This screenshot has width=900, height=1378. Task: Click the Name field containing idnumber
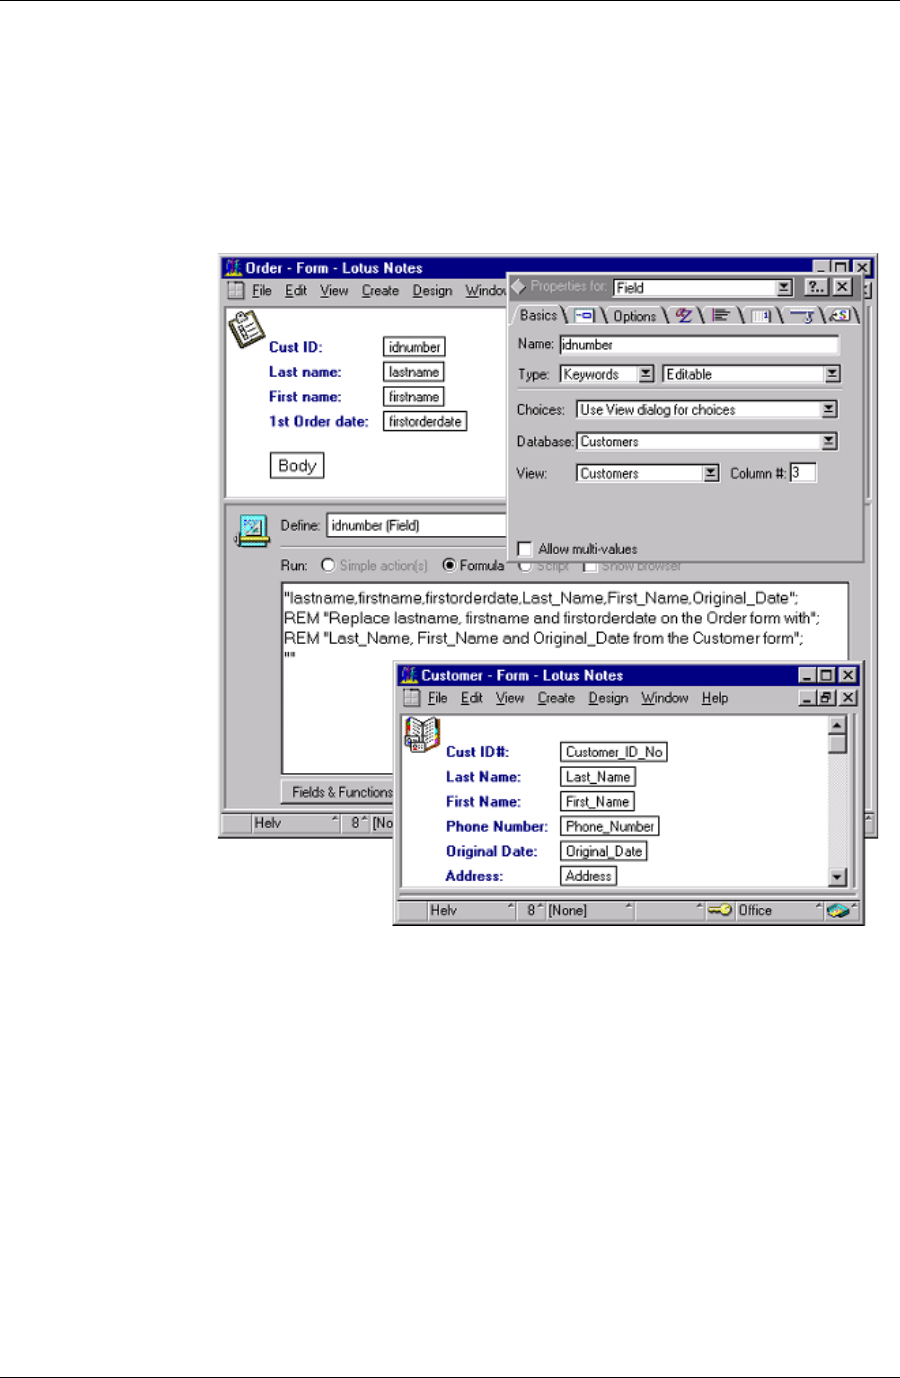(x=699, y=345)
